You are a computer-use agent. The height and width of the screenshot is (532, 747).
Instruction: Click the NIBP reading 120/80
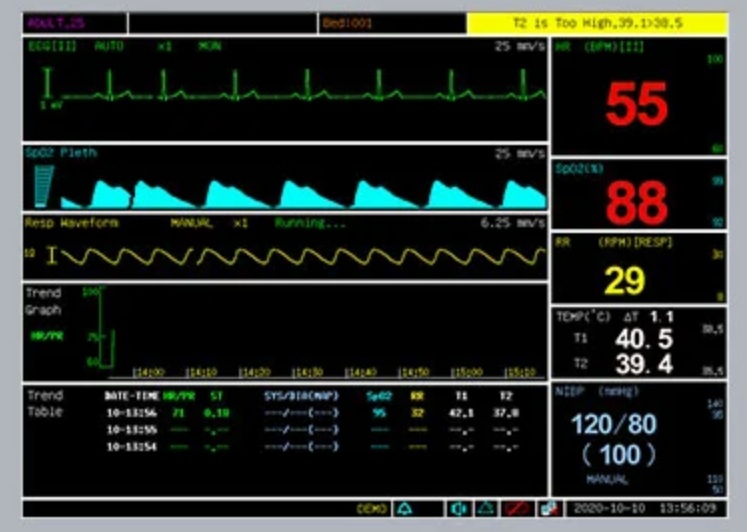pos(614,424)
